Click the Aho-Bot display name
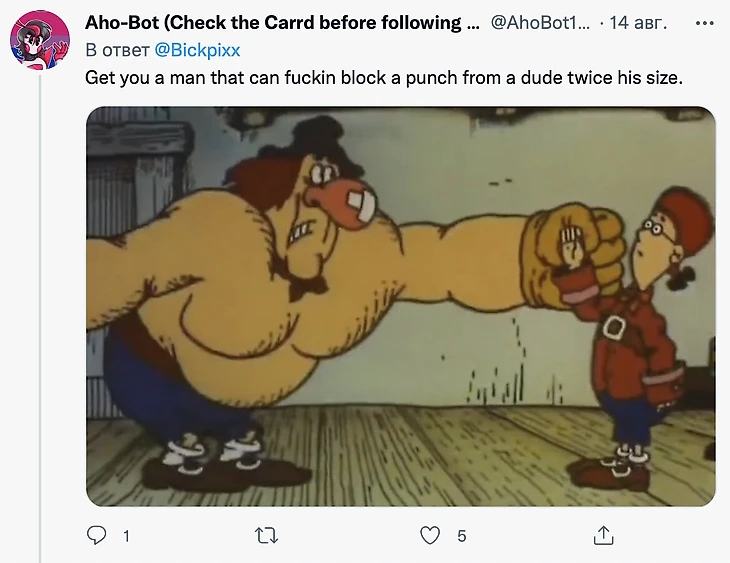Viewport: 730px width, 563px height. (282, 22)
